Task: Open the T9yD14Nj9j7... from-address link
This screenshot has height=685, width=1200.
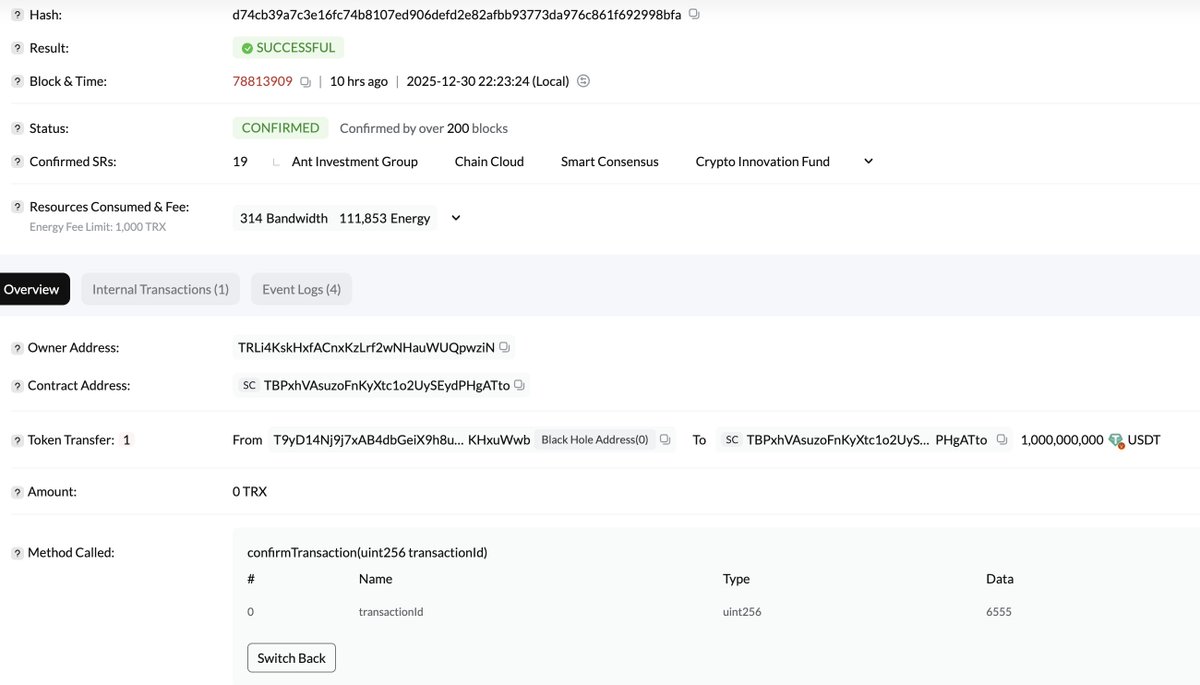Action: [x=402, y=440]
